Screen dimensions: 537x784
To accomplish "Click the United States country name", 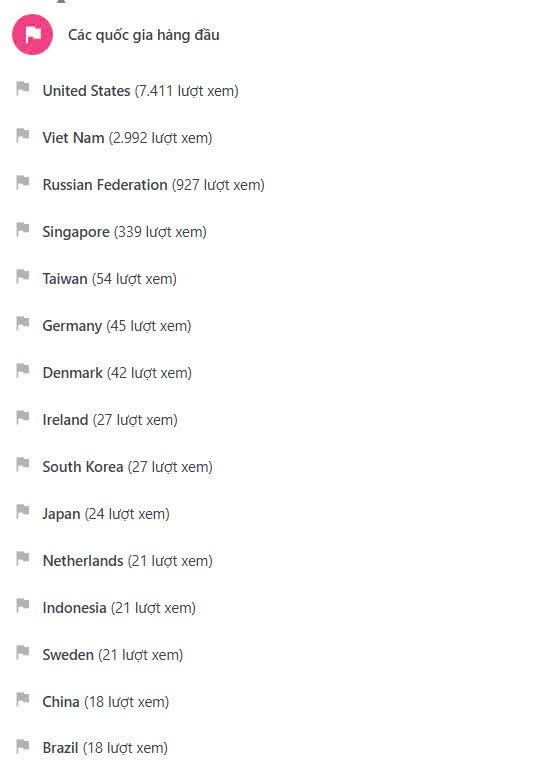I will [x=86, y=90].
